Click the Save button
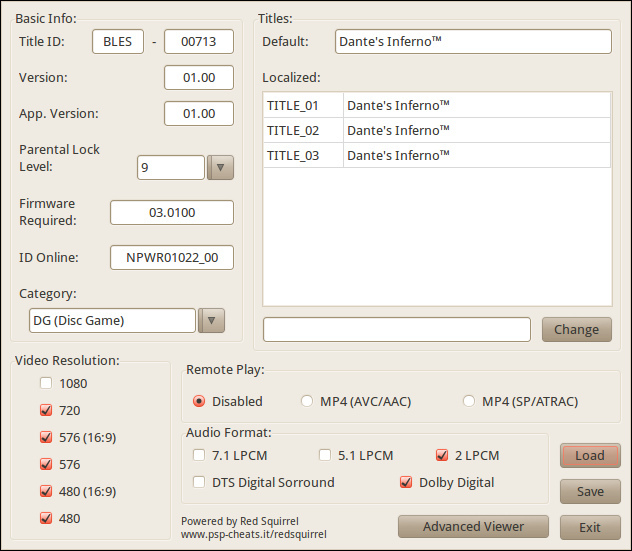The height and width of the screenshot is (551, 632). point(590,491)
